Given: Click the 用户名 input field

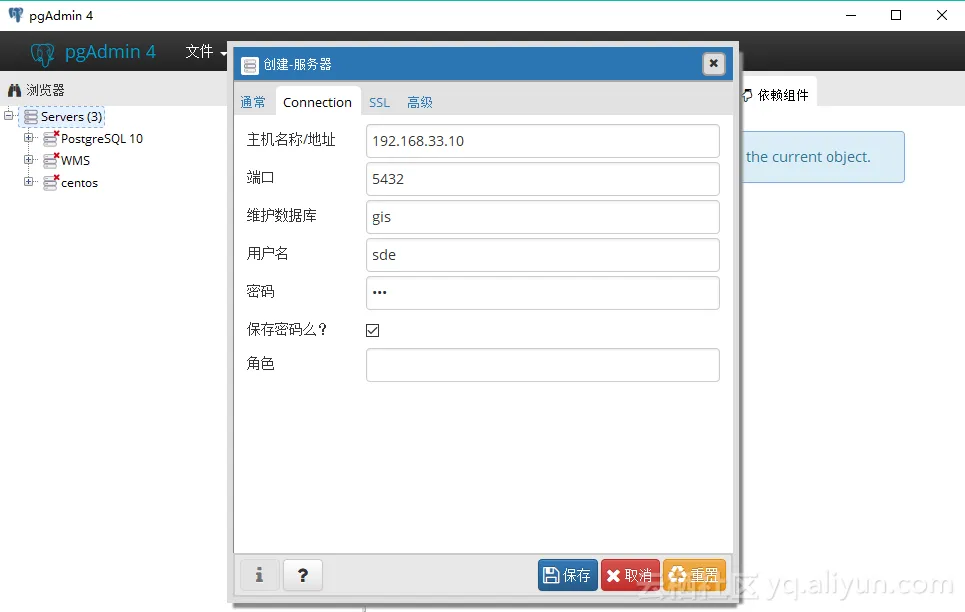Looking at the screenshot, I should (x=542, y=255).
